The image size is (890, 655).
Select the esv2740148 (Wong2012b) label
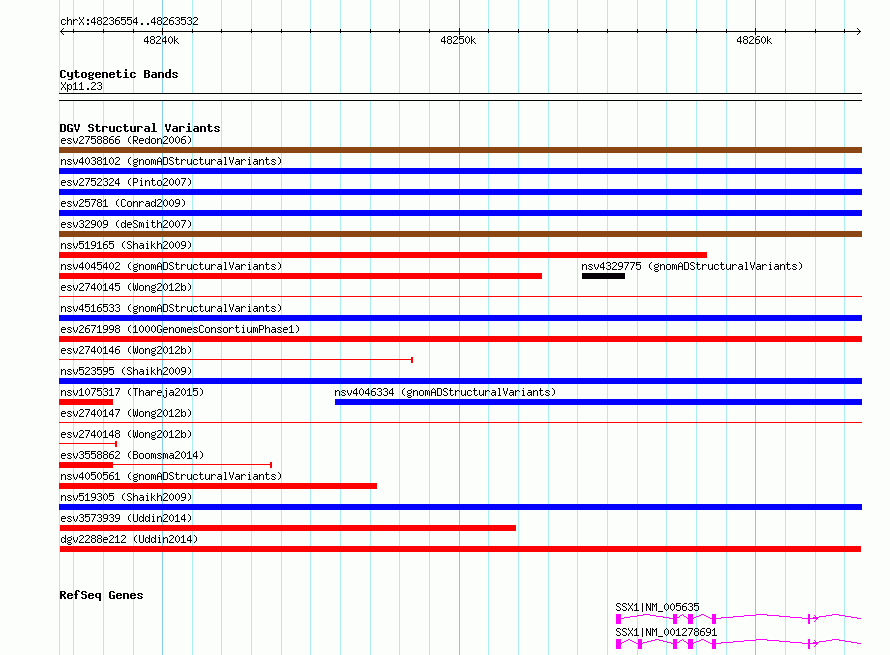point(126,434)
